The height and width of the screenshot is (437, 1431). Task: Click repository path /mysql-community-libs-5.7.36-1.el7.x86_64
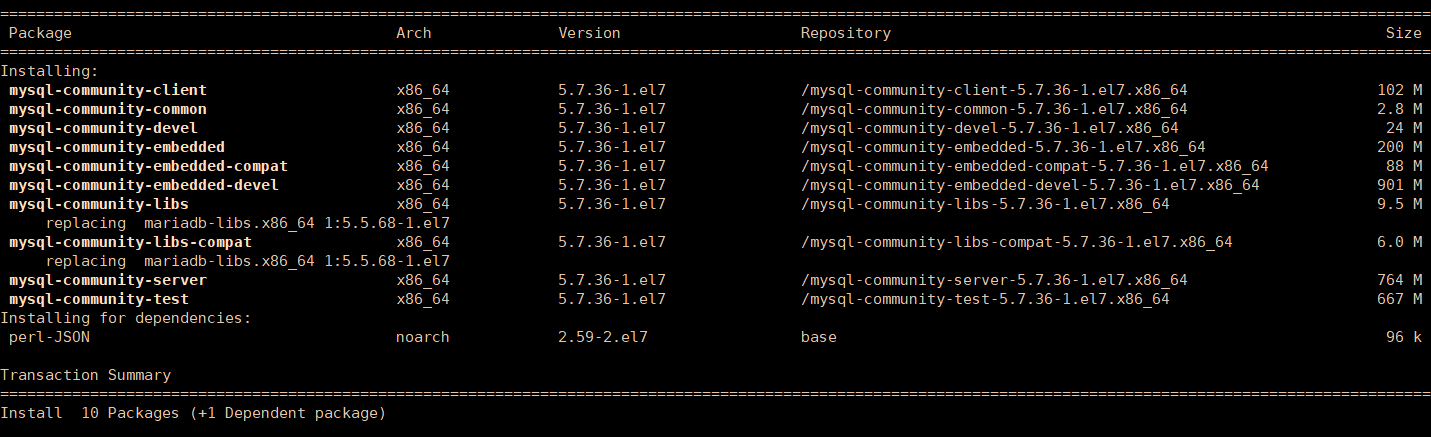(x=985, y=204)
